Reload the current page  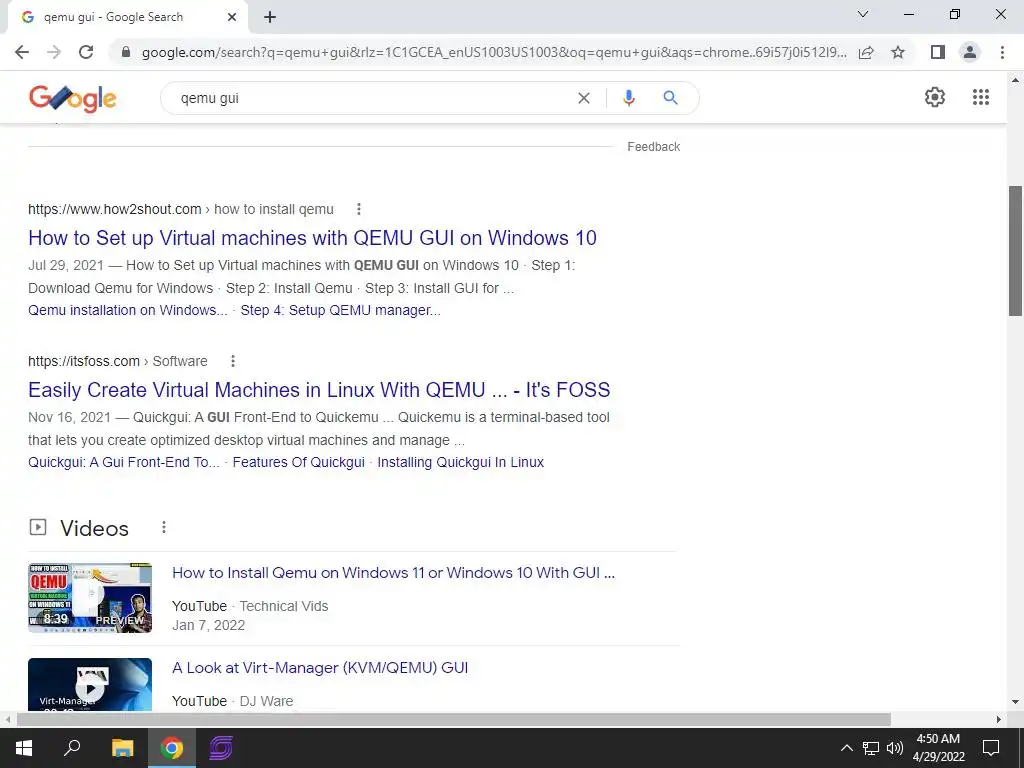tap(86, 52)
